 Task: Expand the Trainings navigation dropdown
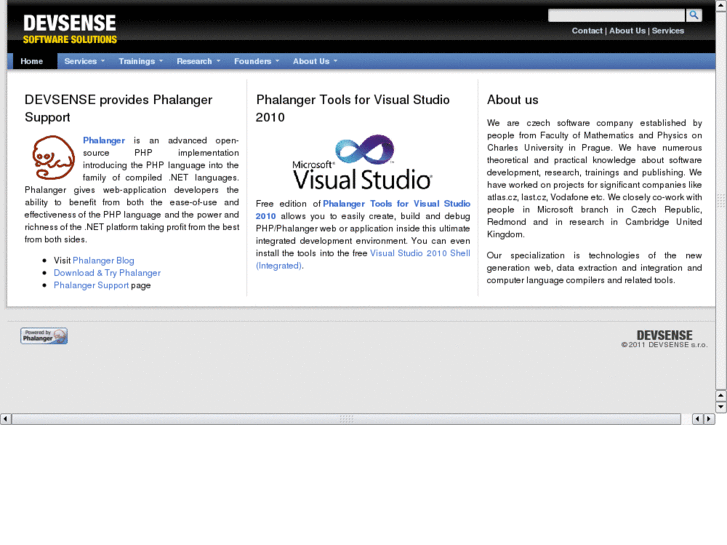(140, 61)
